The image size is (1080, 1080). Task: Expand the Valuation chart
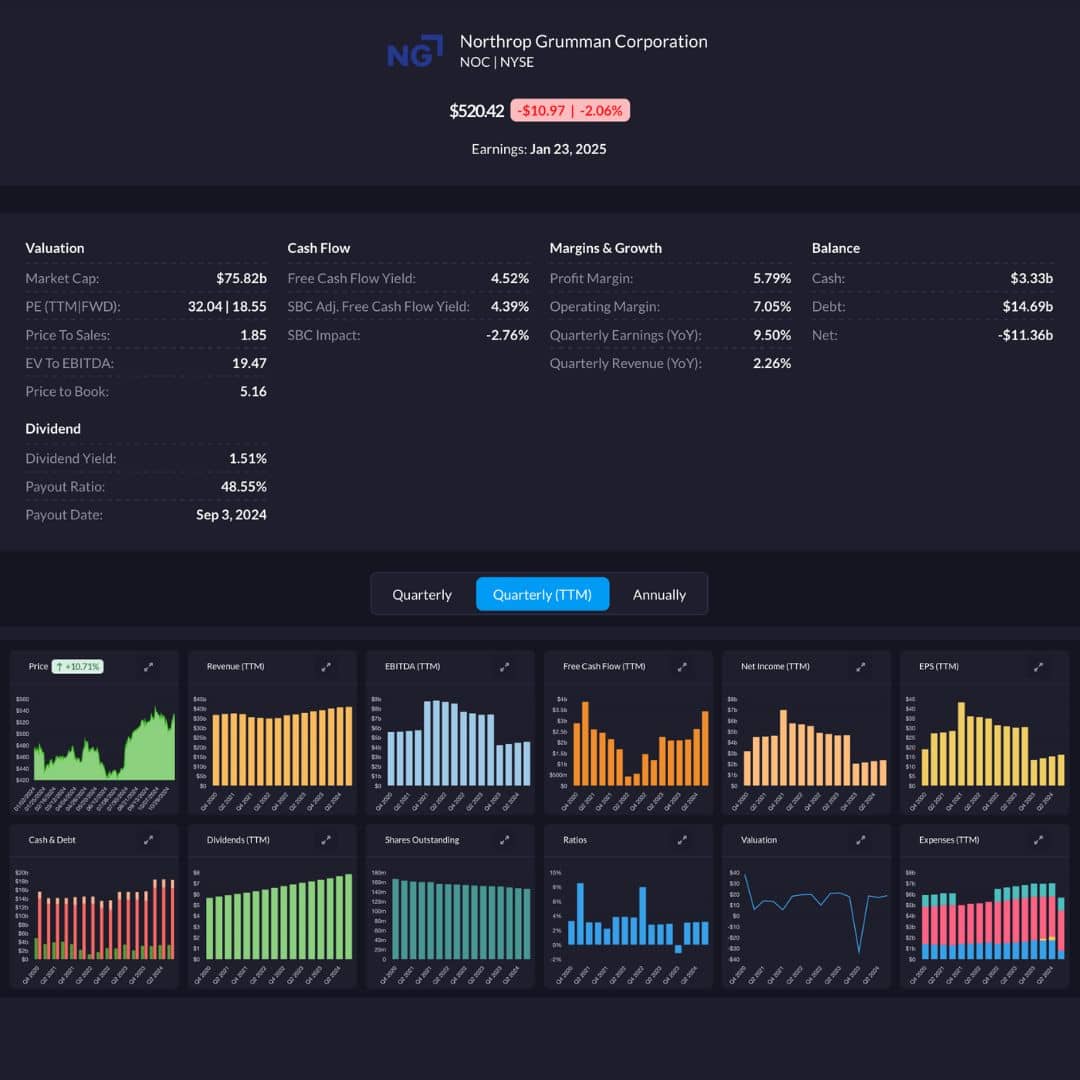click(x=860, y=840)
